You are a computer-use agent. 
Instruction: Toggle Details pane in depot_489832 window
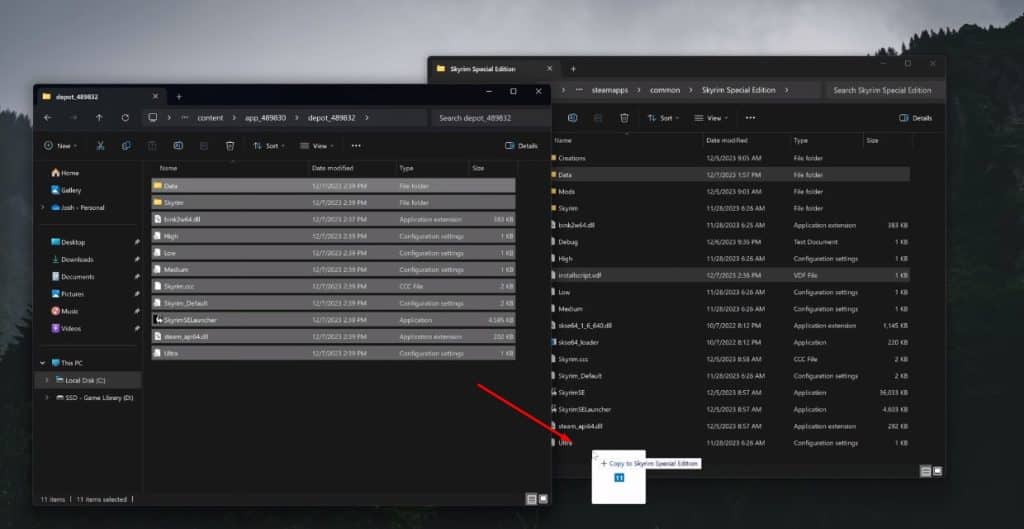point(521,146)
